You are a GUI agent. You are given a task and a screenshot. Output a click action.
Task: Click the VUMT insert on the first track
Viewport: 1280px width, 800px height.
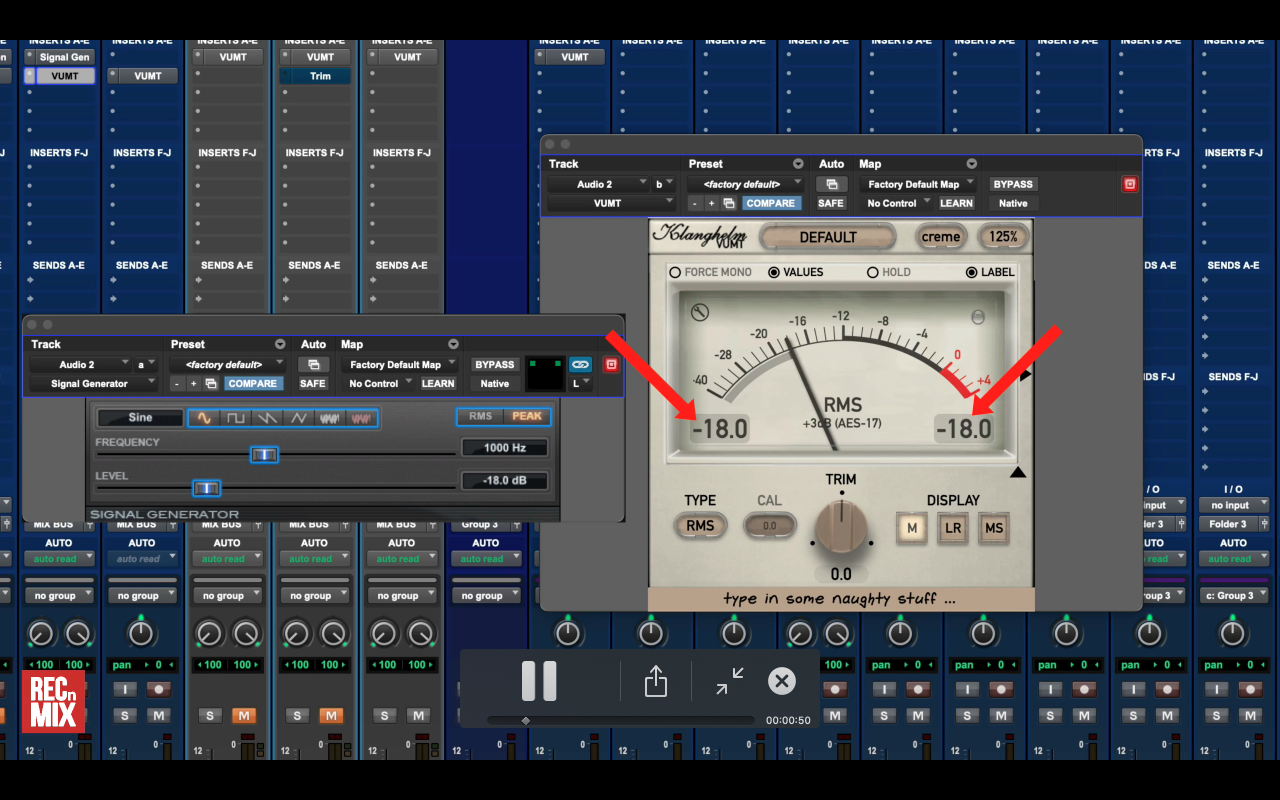(x=65, y=76)
